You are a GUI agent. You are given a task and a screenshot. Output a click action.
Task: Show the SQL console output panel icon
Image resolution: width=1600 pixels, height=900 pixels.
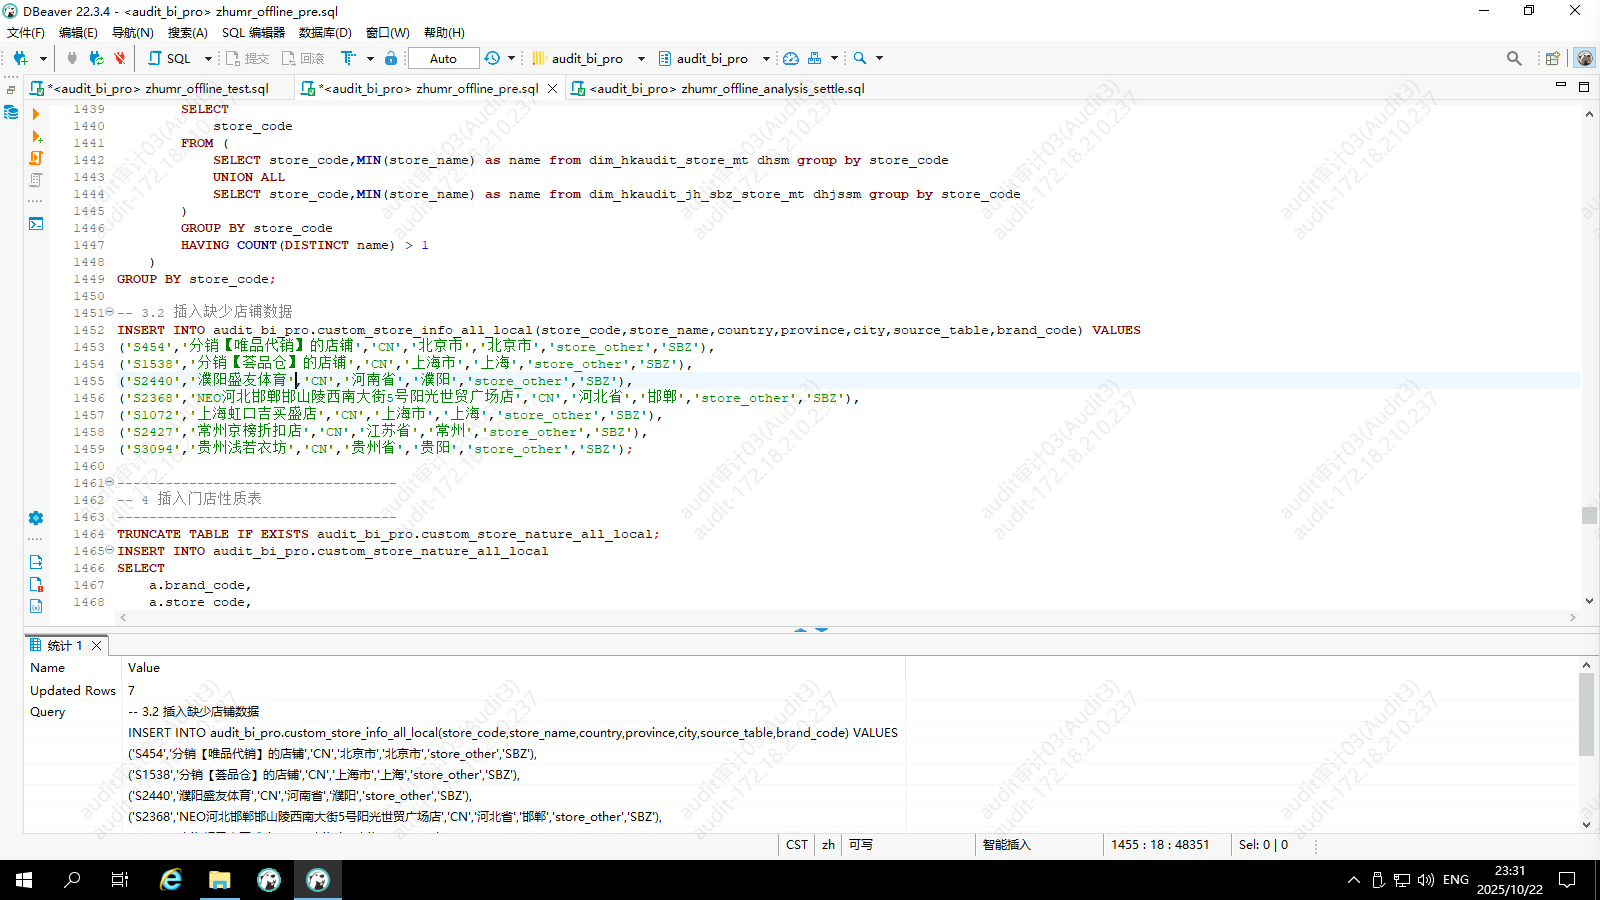point(36,224)
